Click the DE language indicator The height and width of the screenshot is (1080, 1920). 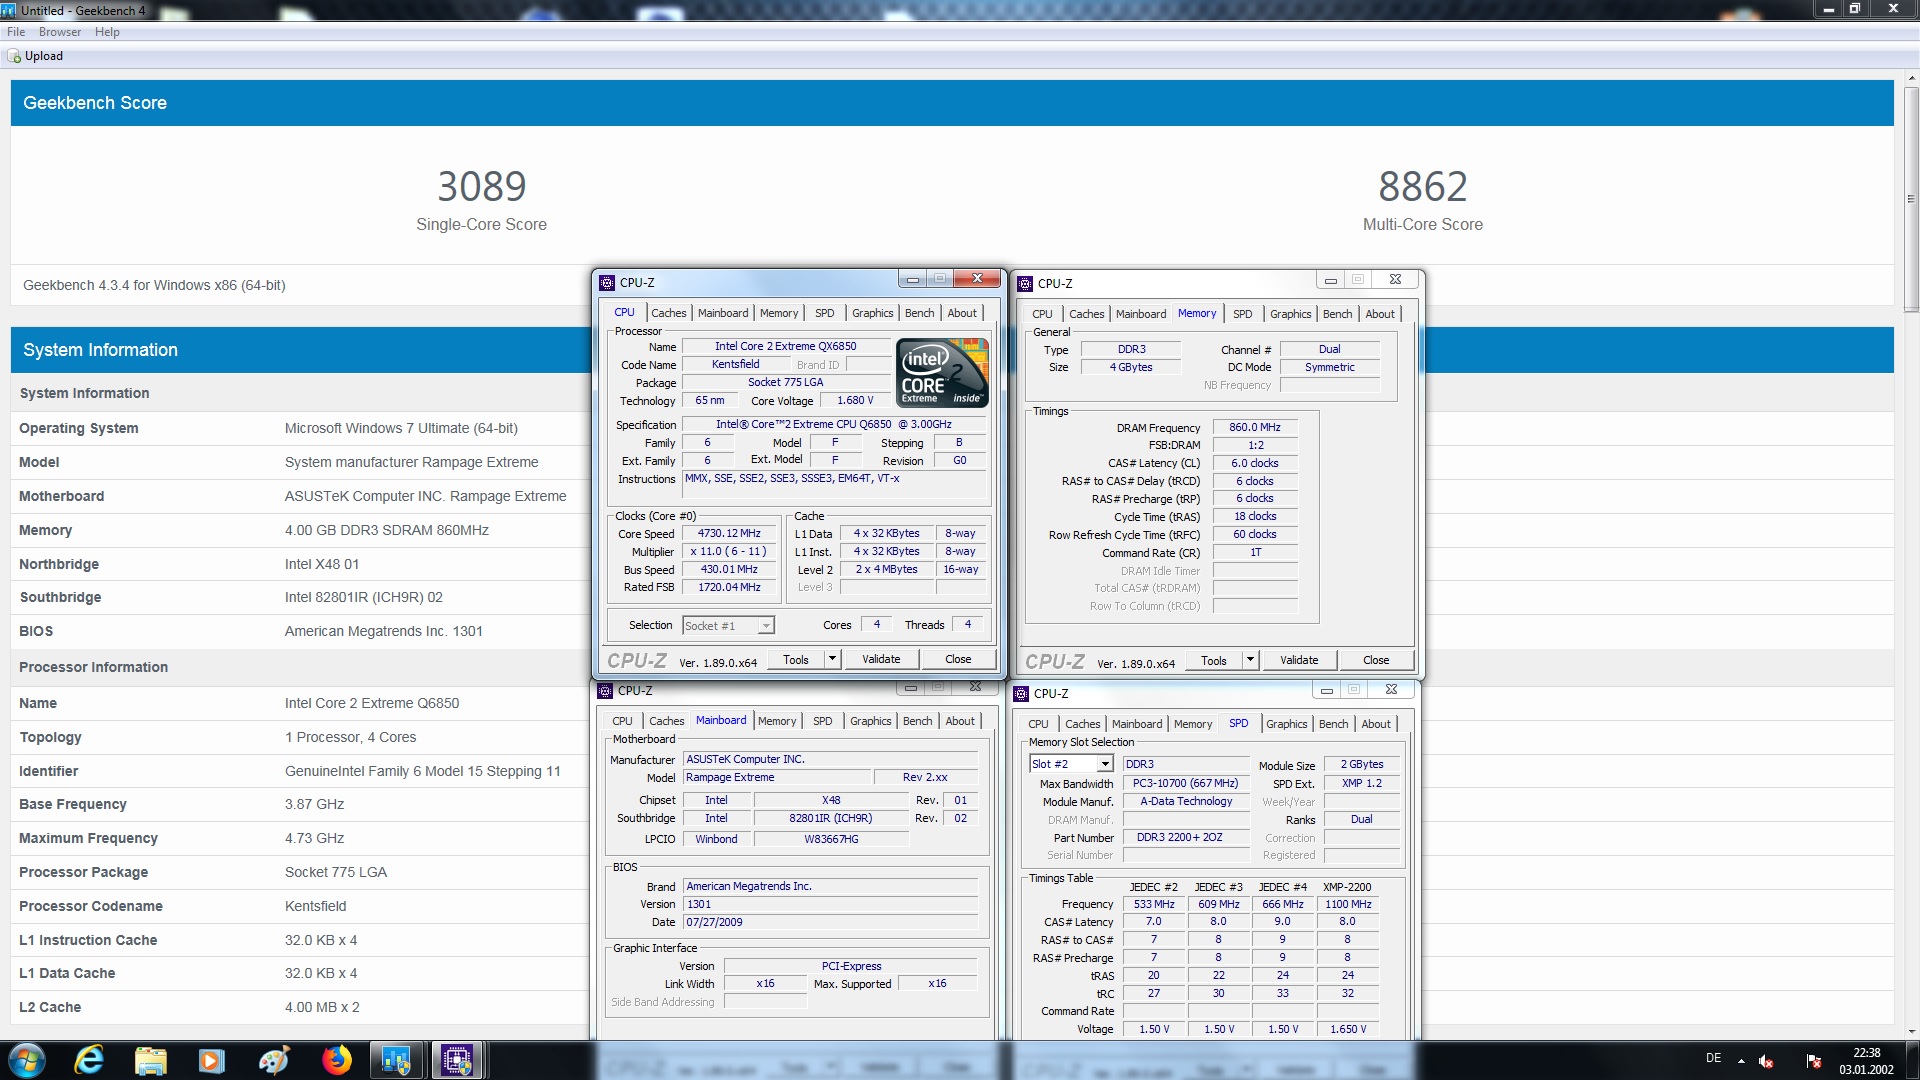[x=1713, y=1058]
